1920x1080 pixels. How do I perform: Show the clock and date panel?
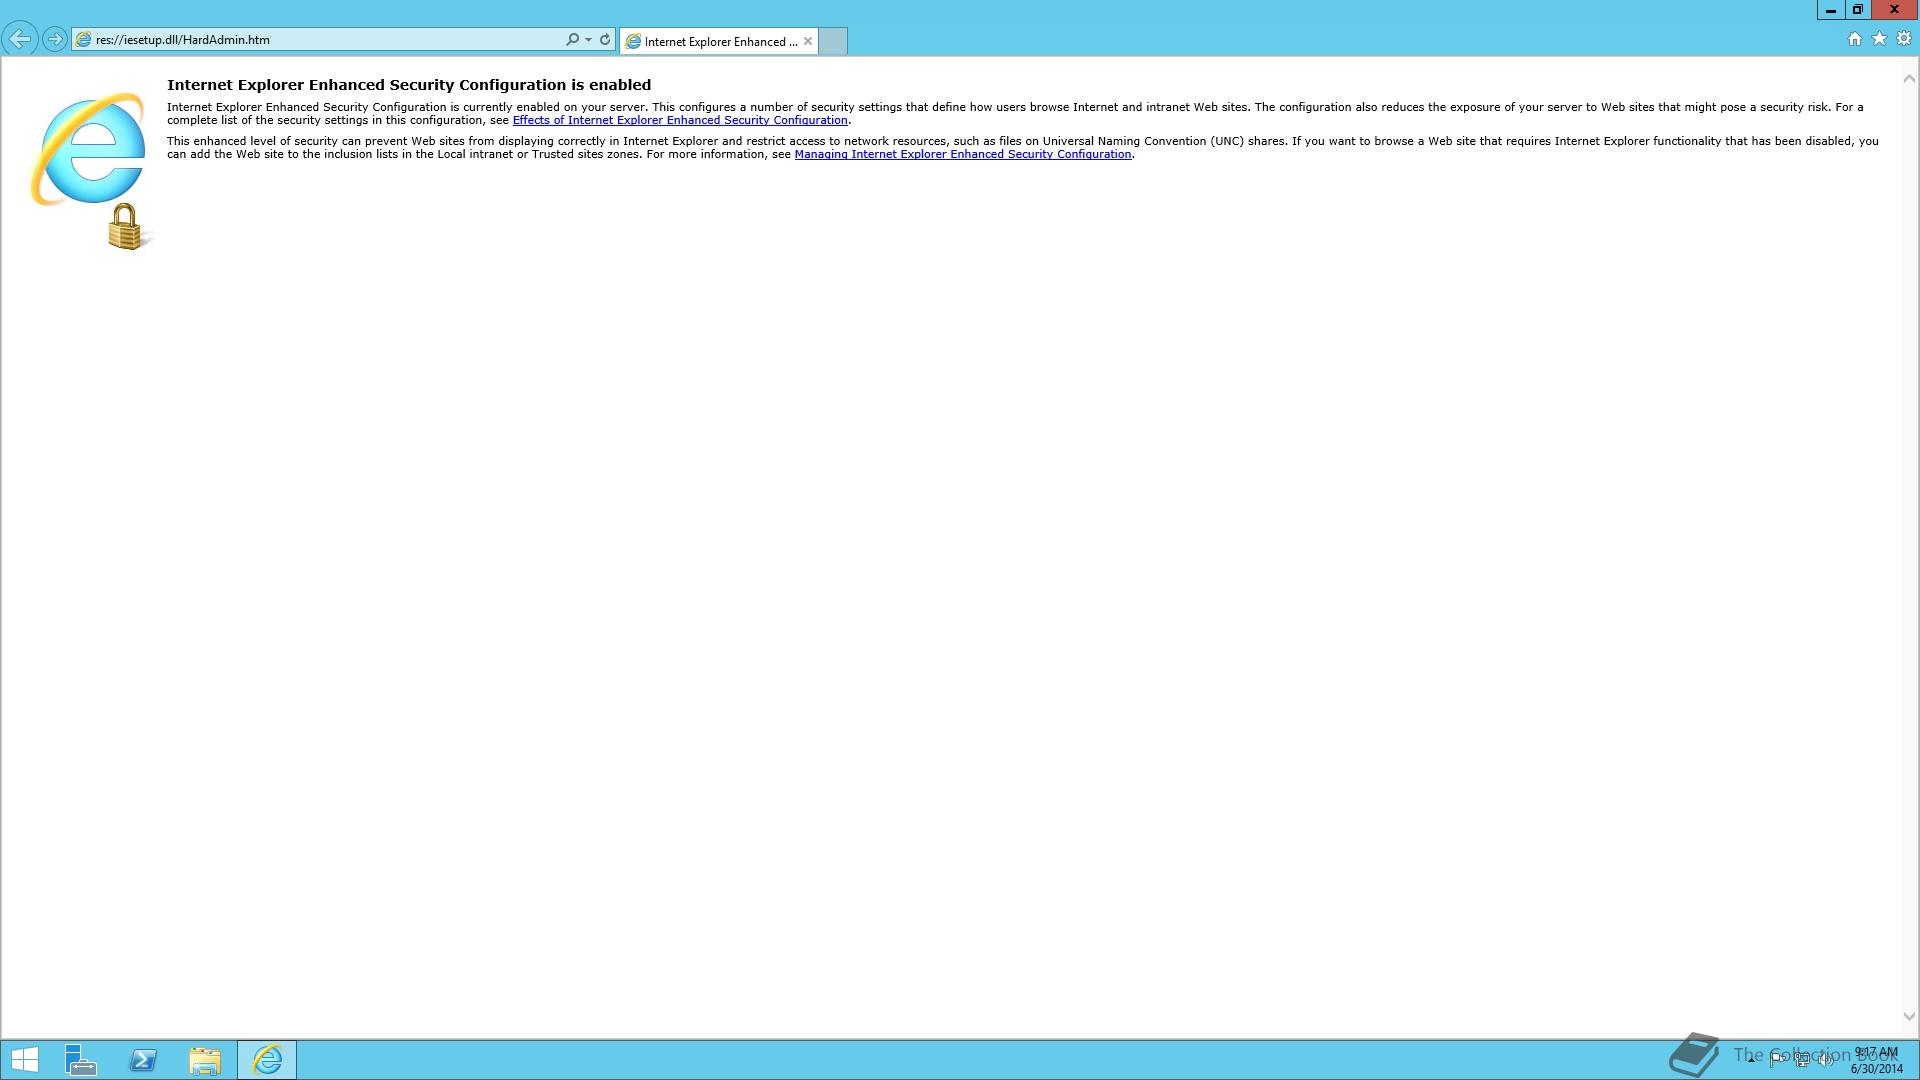click(x=1876, y=1061)
